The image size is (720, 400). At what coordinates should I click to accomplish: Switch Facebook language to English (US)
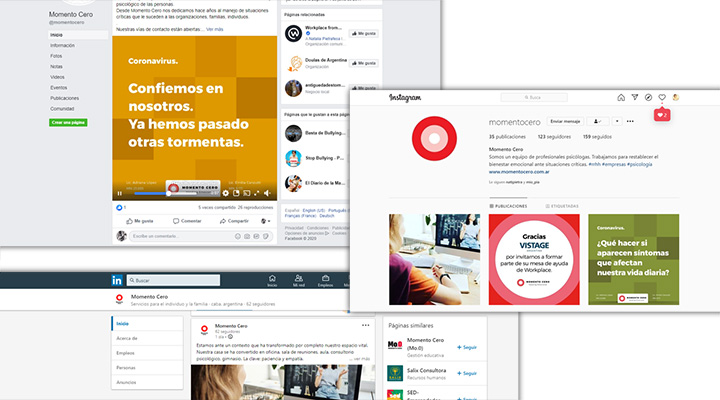pos(313,210)
